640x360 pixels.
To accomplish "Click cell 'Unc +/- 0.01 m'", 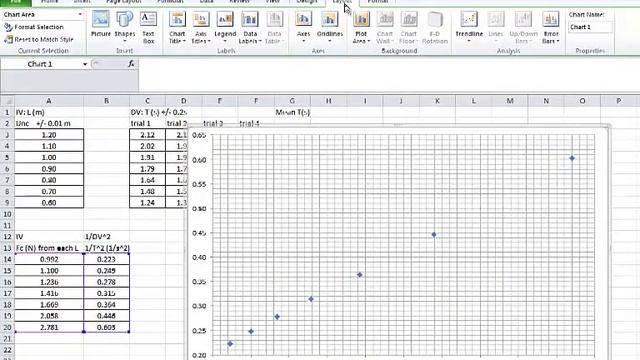I will coord(49,123).
